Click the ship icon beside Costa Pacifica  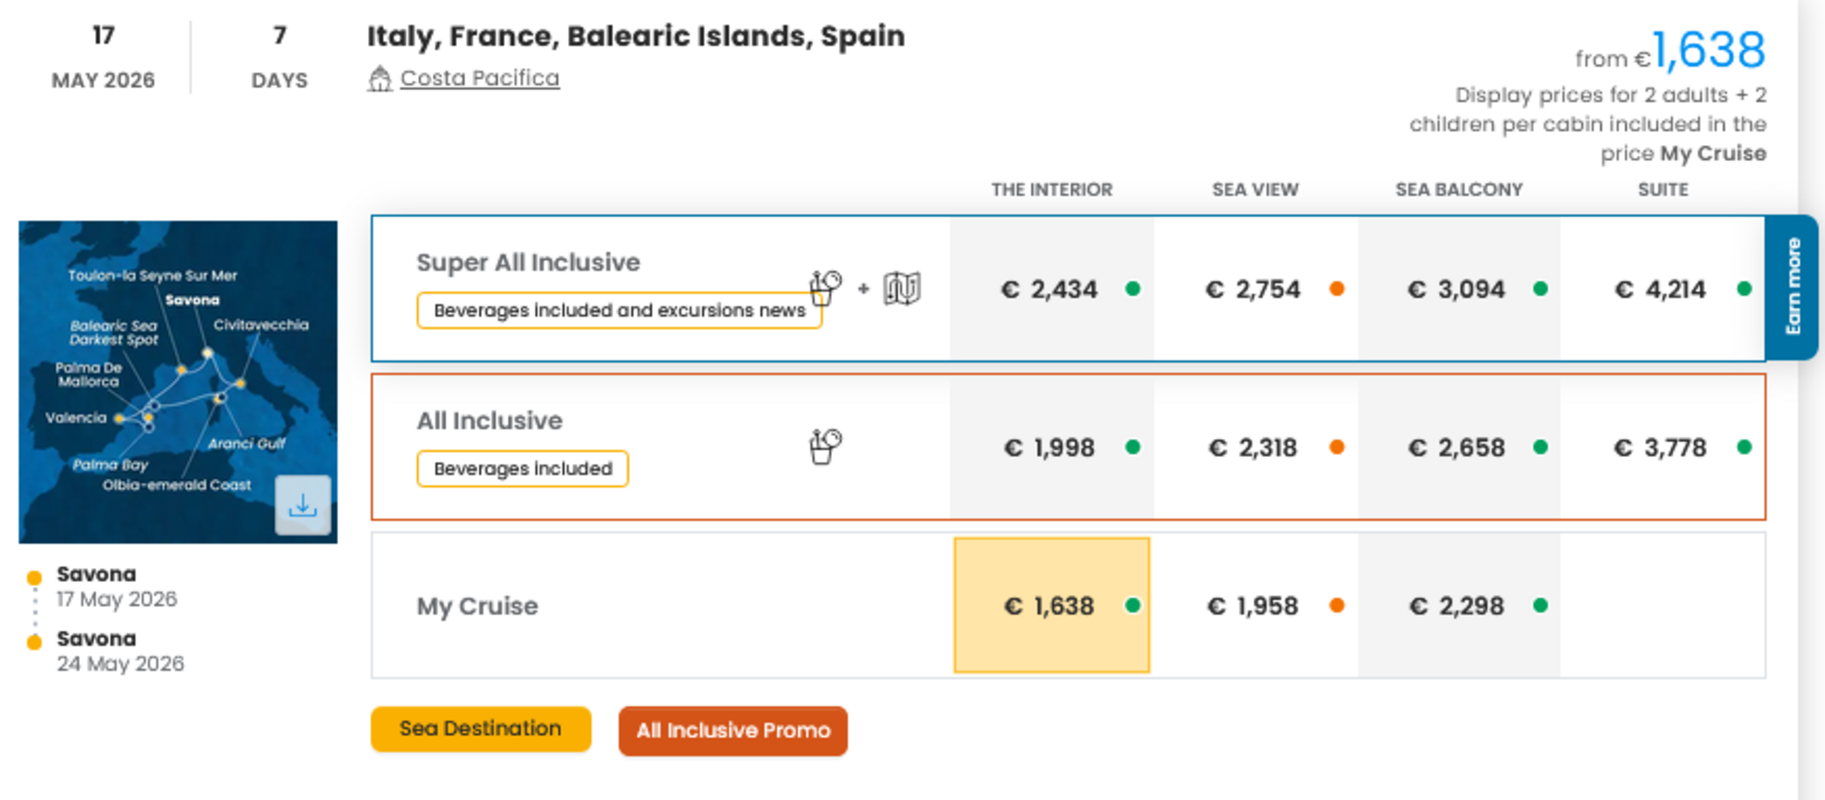pyautogui.click(x=379, y=79)
